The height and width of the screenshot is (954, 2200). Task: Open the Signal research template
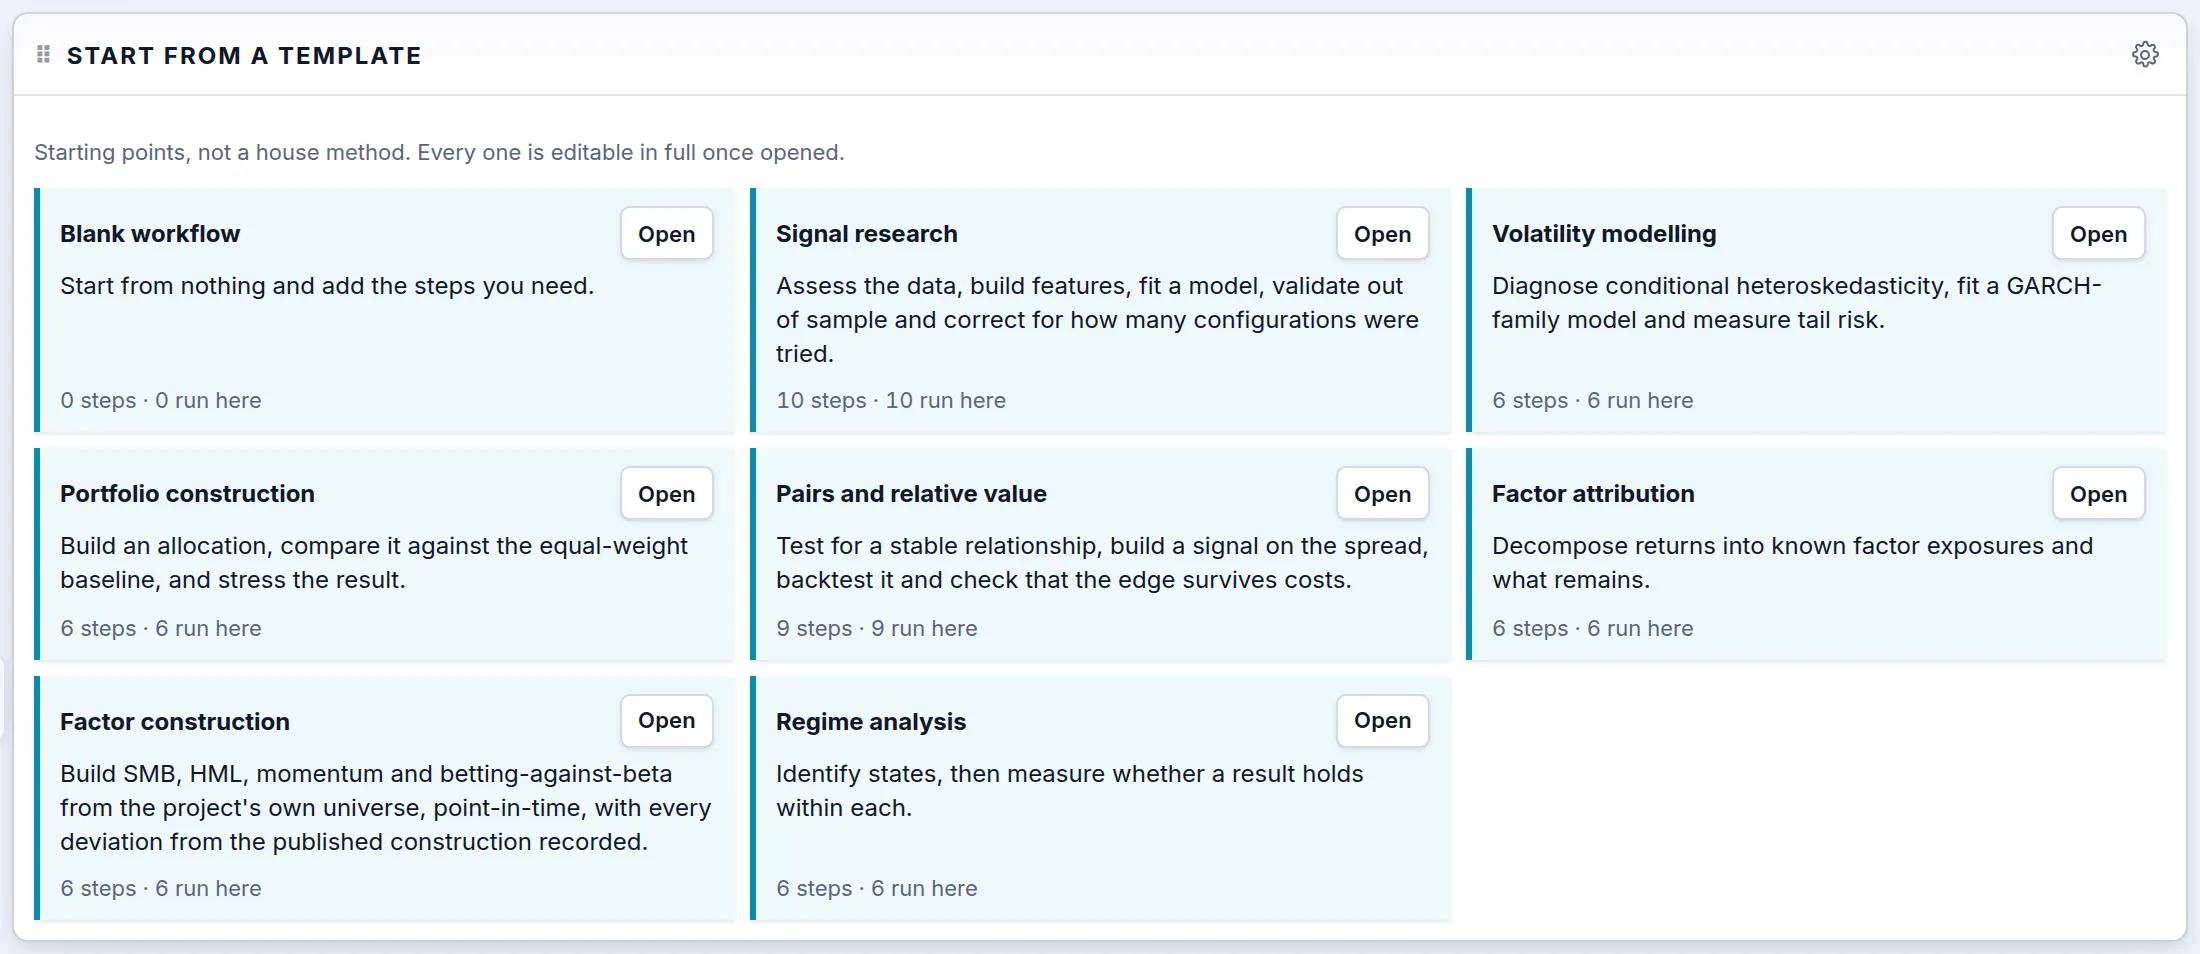click(1383, 234)
